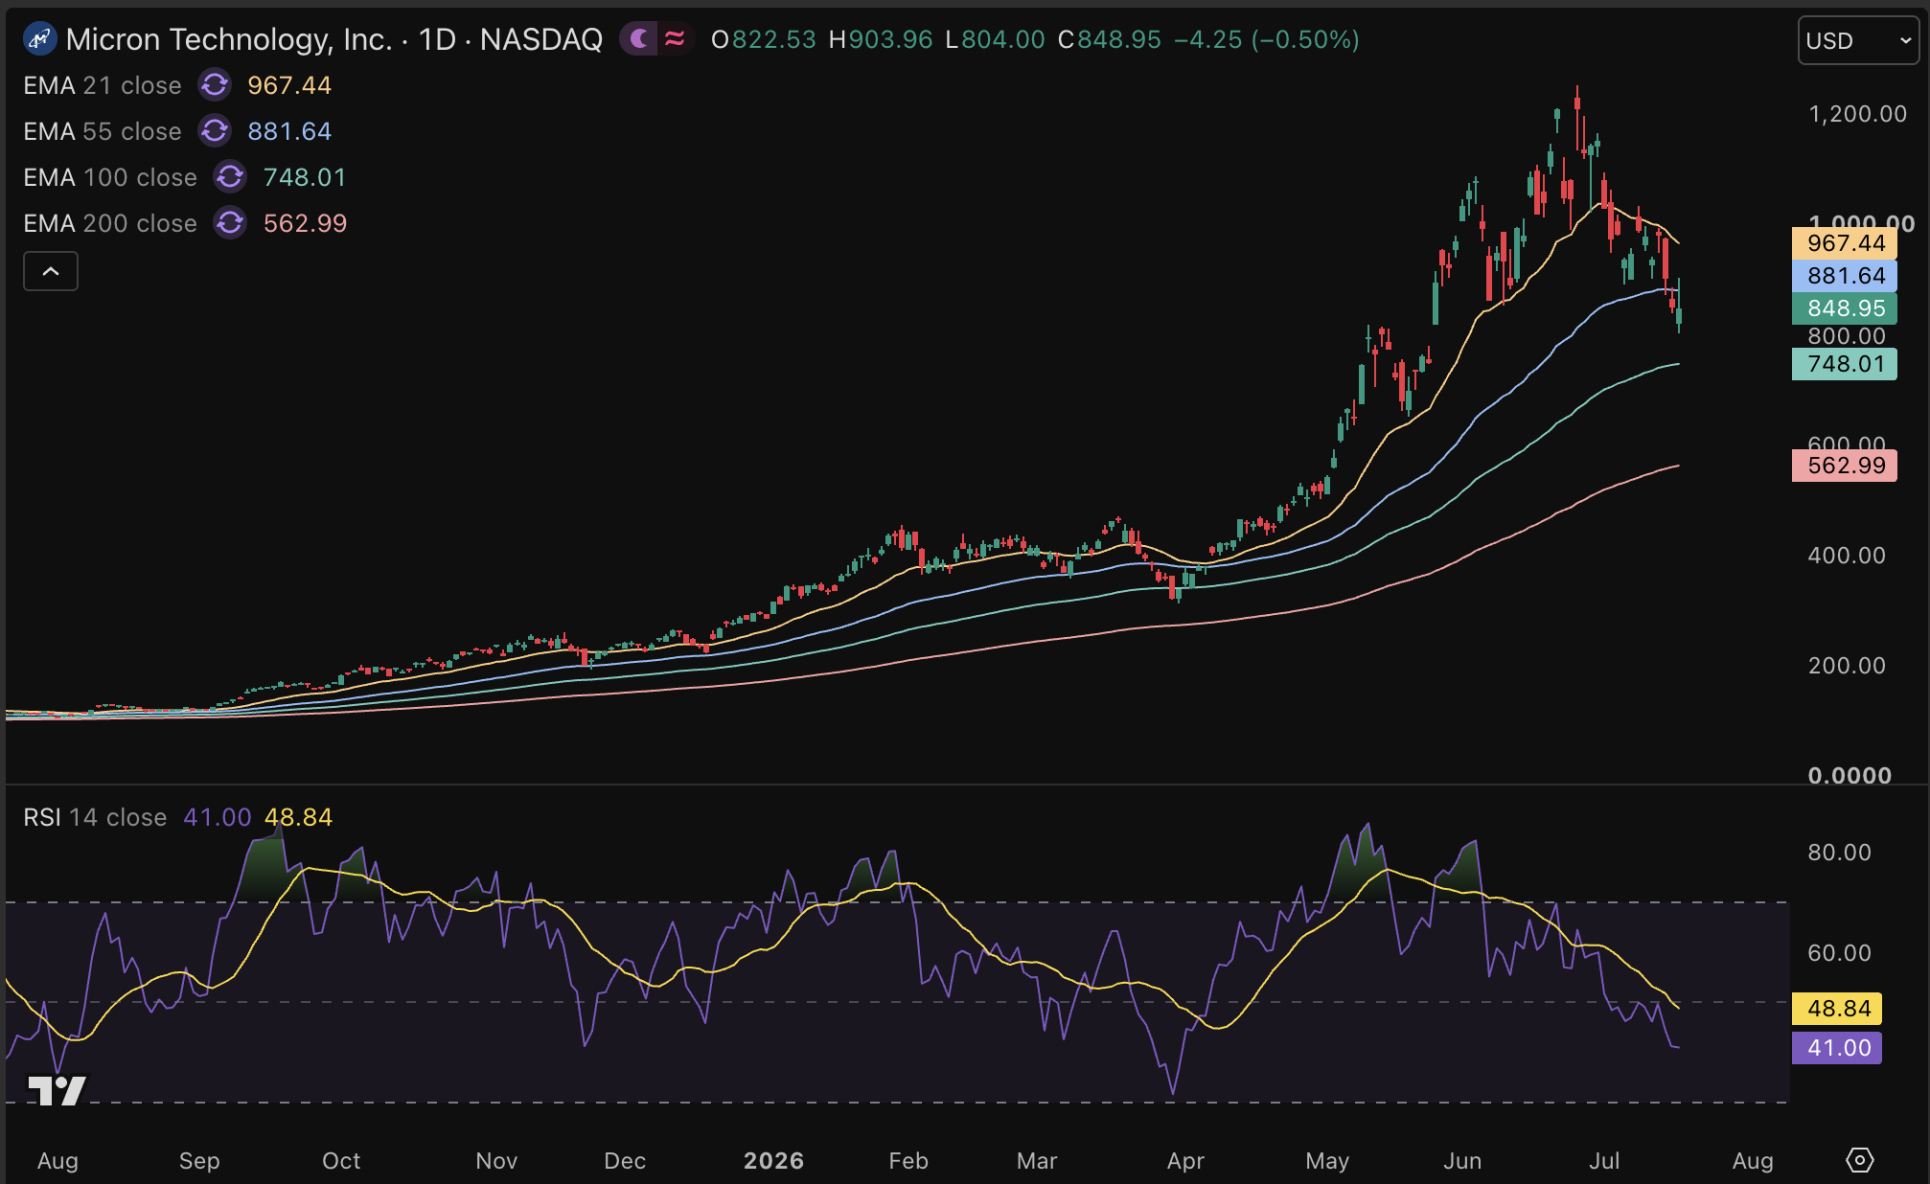Click the pink wavy status icon

(x=675, y=39)
